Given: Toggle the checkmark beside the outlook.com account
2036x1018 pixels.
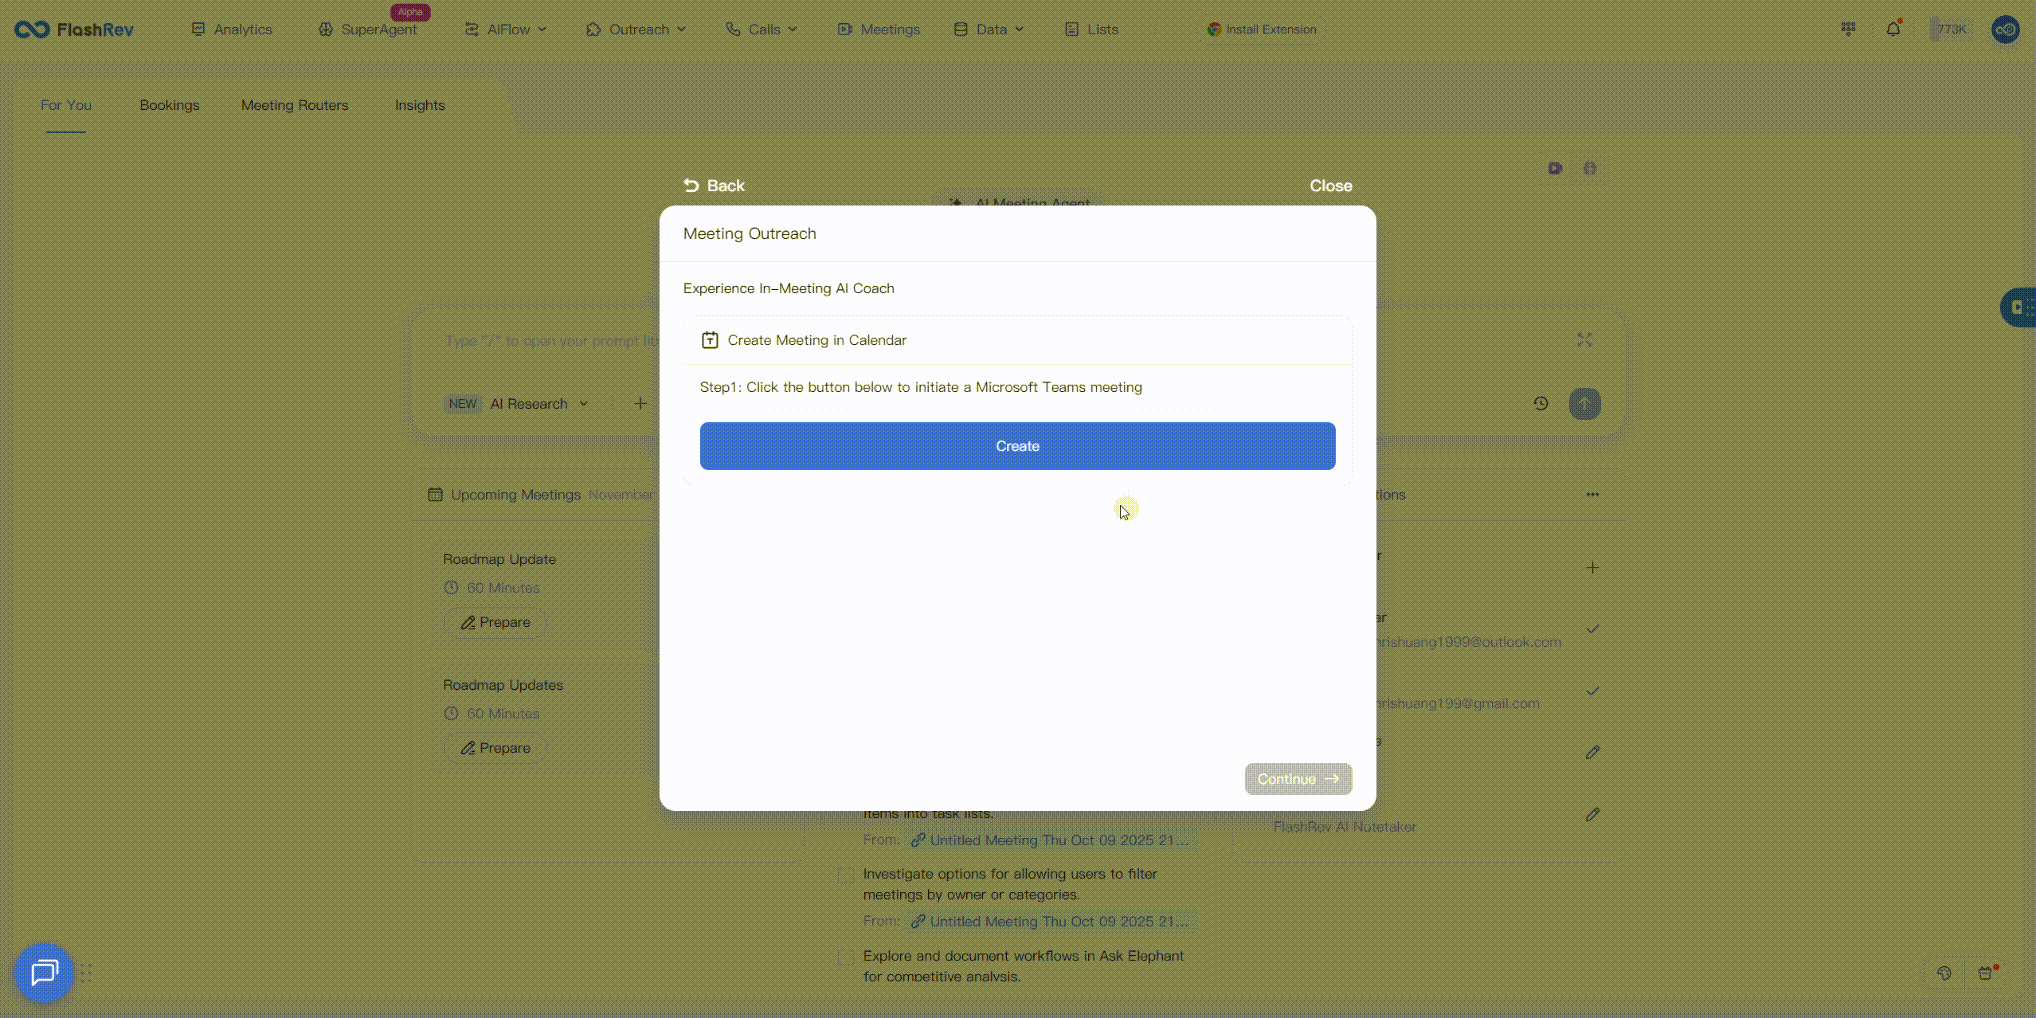Looking at the screenshot, I should pos(1592,630).
